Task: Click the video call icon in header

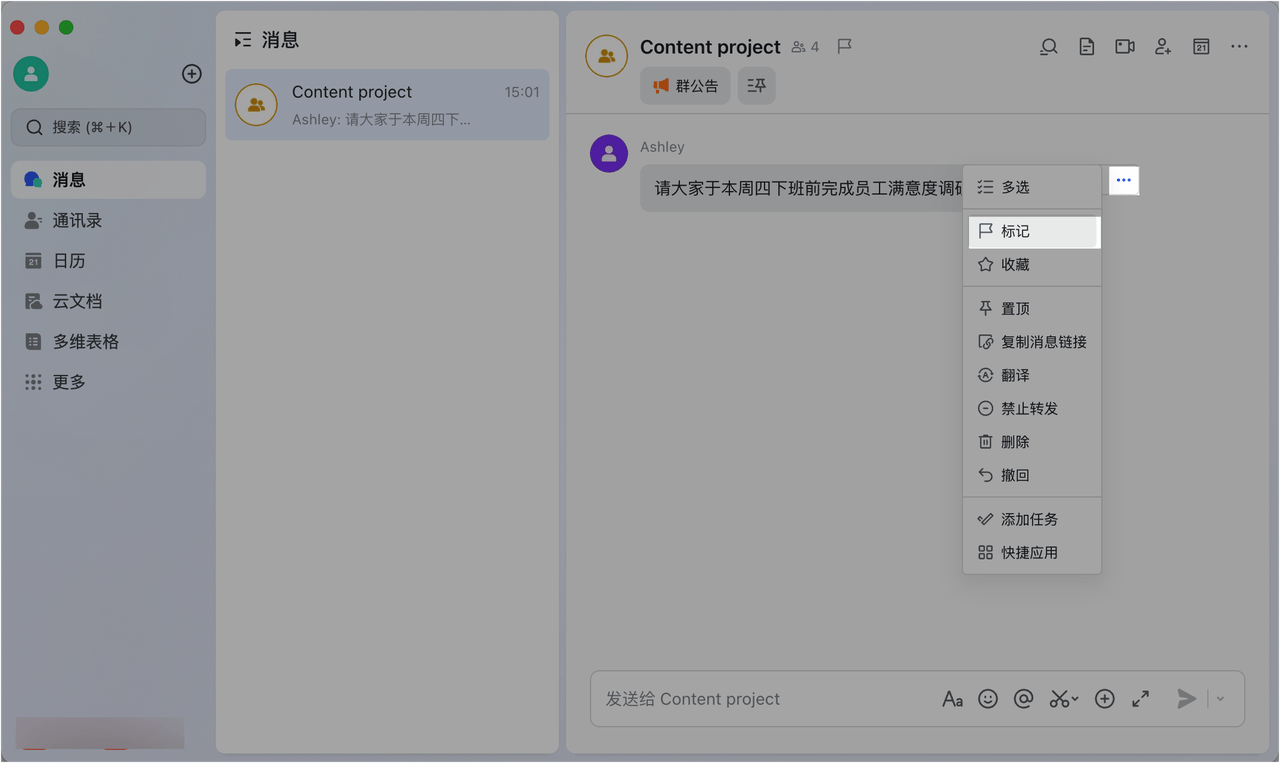Action: pyautogui.click(x=1125, y=46)
